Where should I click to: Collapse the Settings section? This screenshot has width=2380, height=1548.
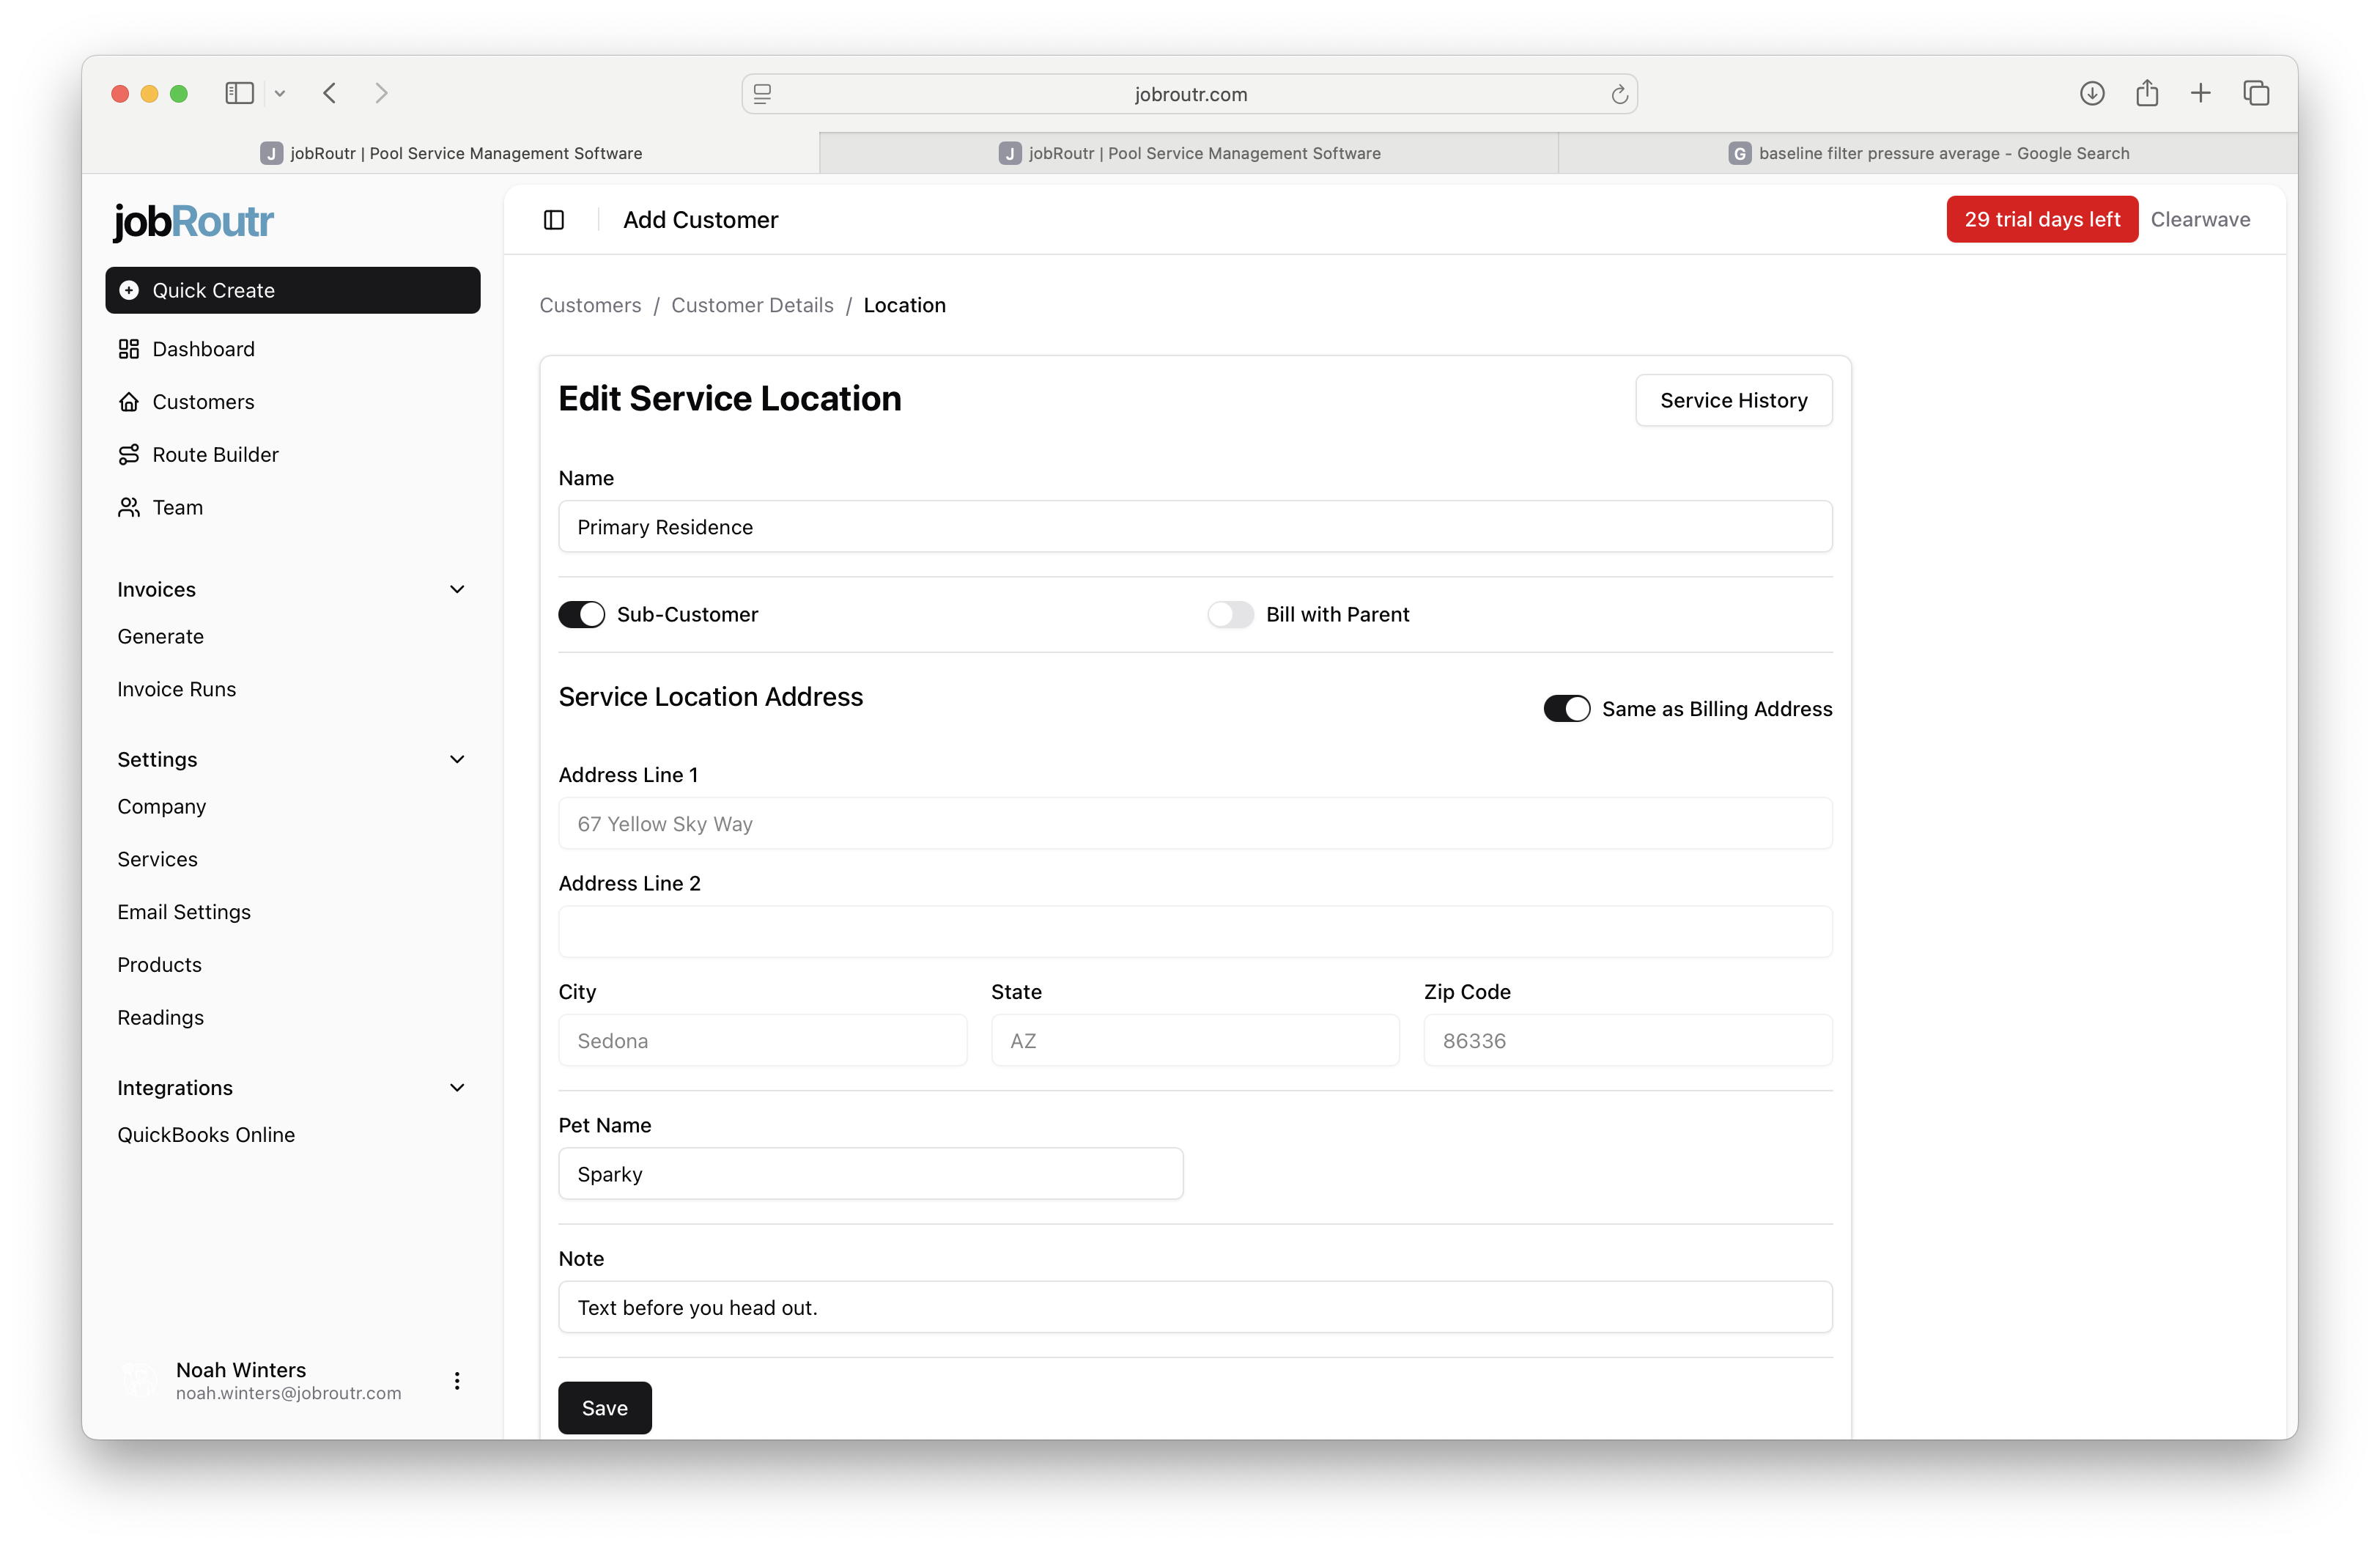pyautogui.click(x=457, y=759)
